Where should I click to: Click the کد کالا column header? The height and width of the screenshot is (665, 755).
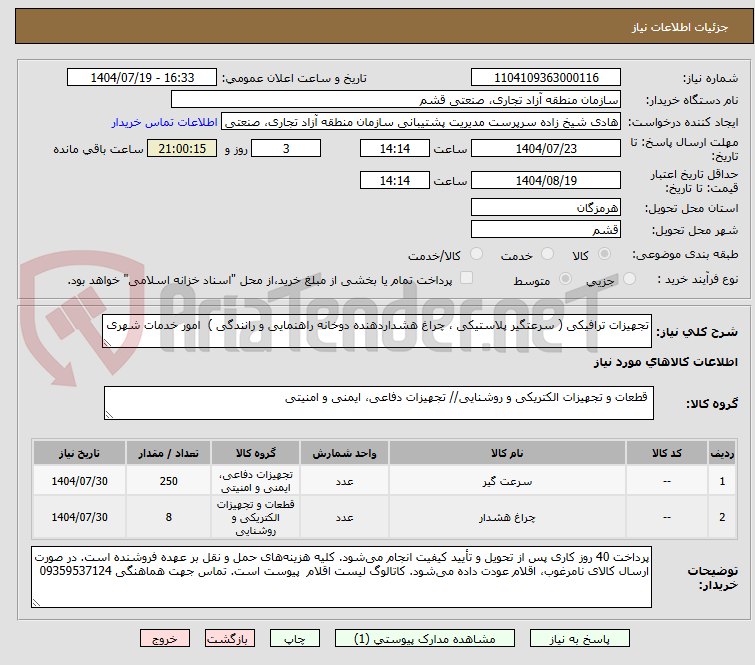[667, 453]
